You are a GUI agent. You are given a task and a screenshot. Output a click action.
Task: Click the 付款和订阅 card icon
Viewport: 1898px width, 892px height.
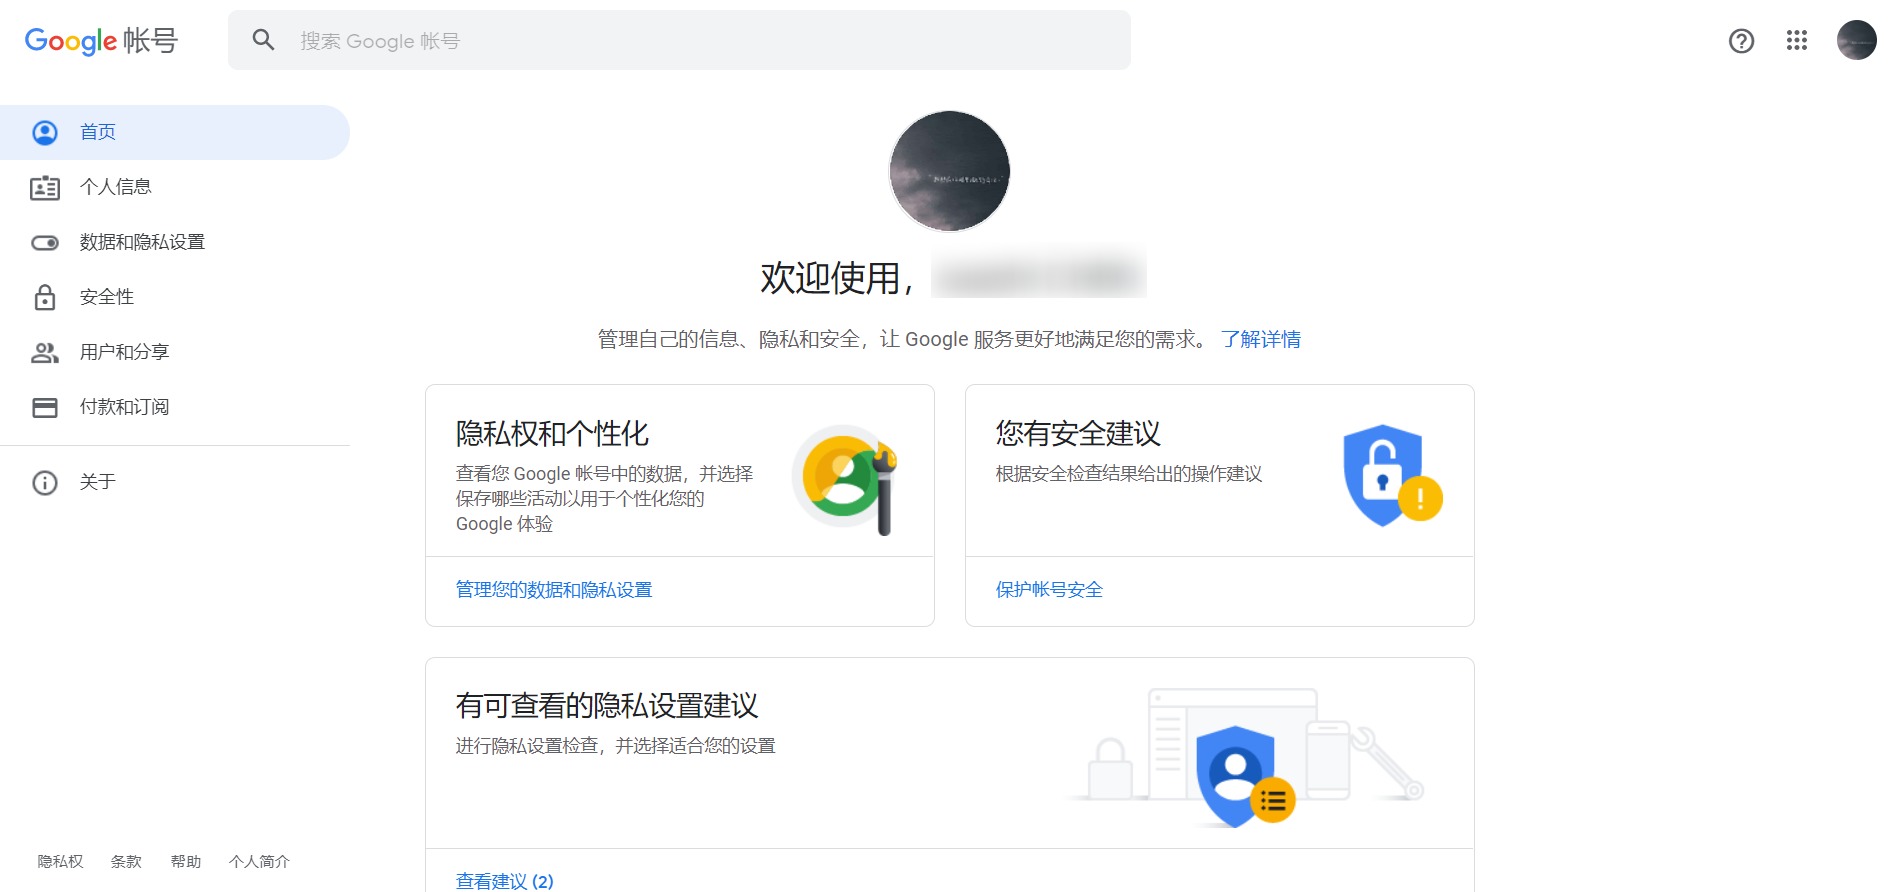[x=45, y=407]
